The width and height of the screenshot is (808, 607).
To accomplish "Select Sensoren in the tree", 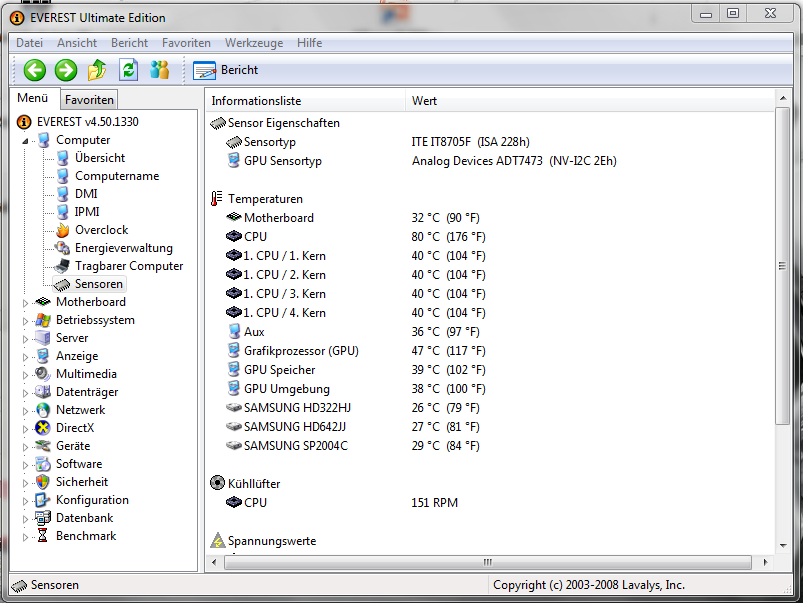I will pos(98,284).
